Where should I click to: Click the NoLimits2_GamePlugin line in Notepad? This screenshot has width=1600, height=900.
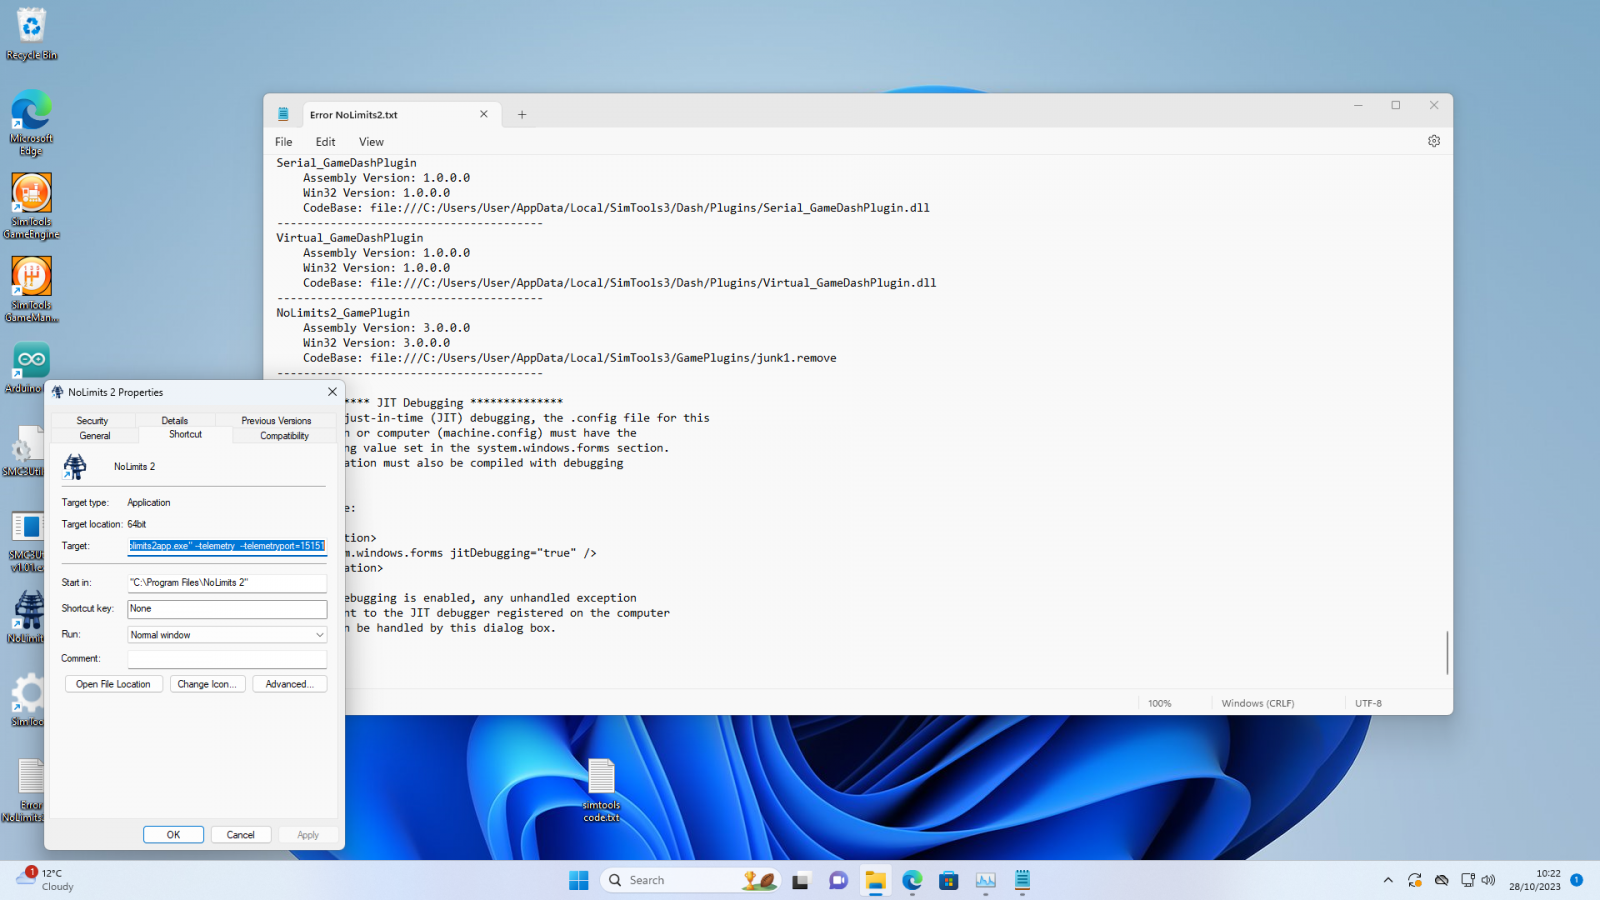point(343,313)
